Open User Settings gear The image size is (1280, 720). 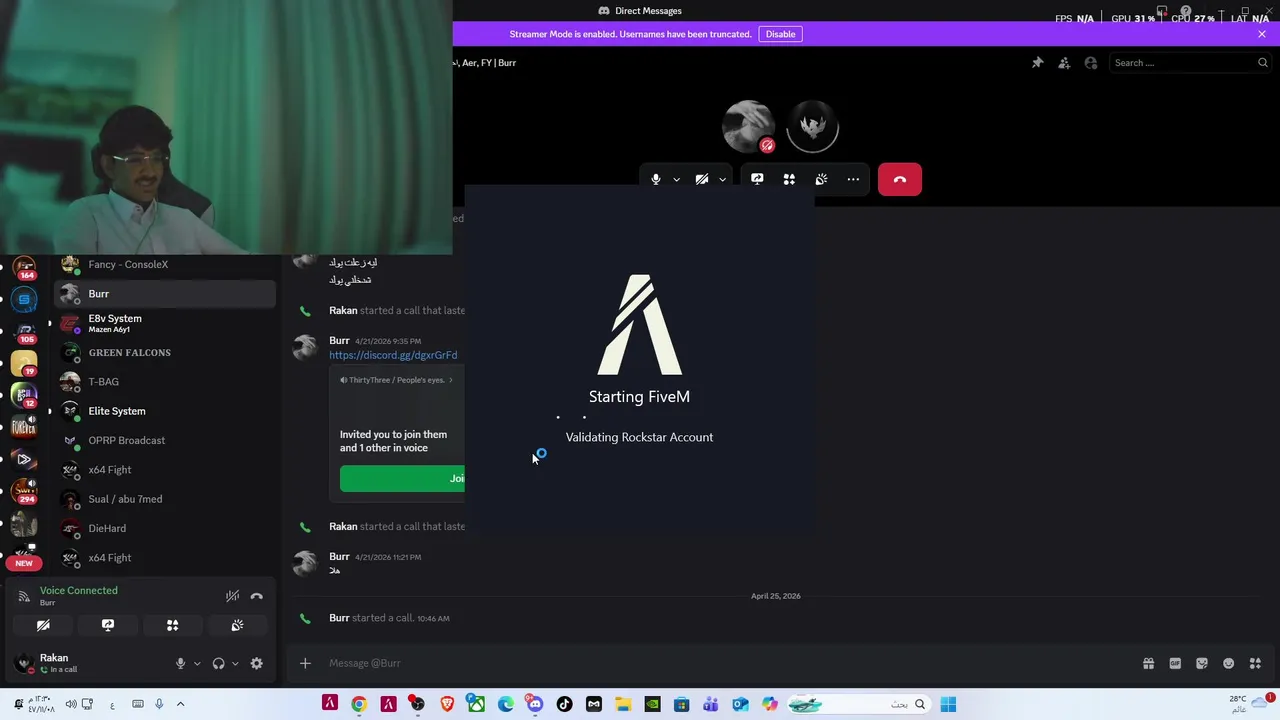tap(257, 664)
